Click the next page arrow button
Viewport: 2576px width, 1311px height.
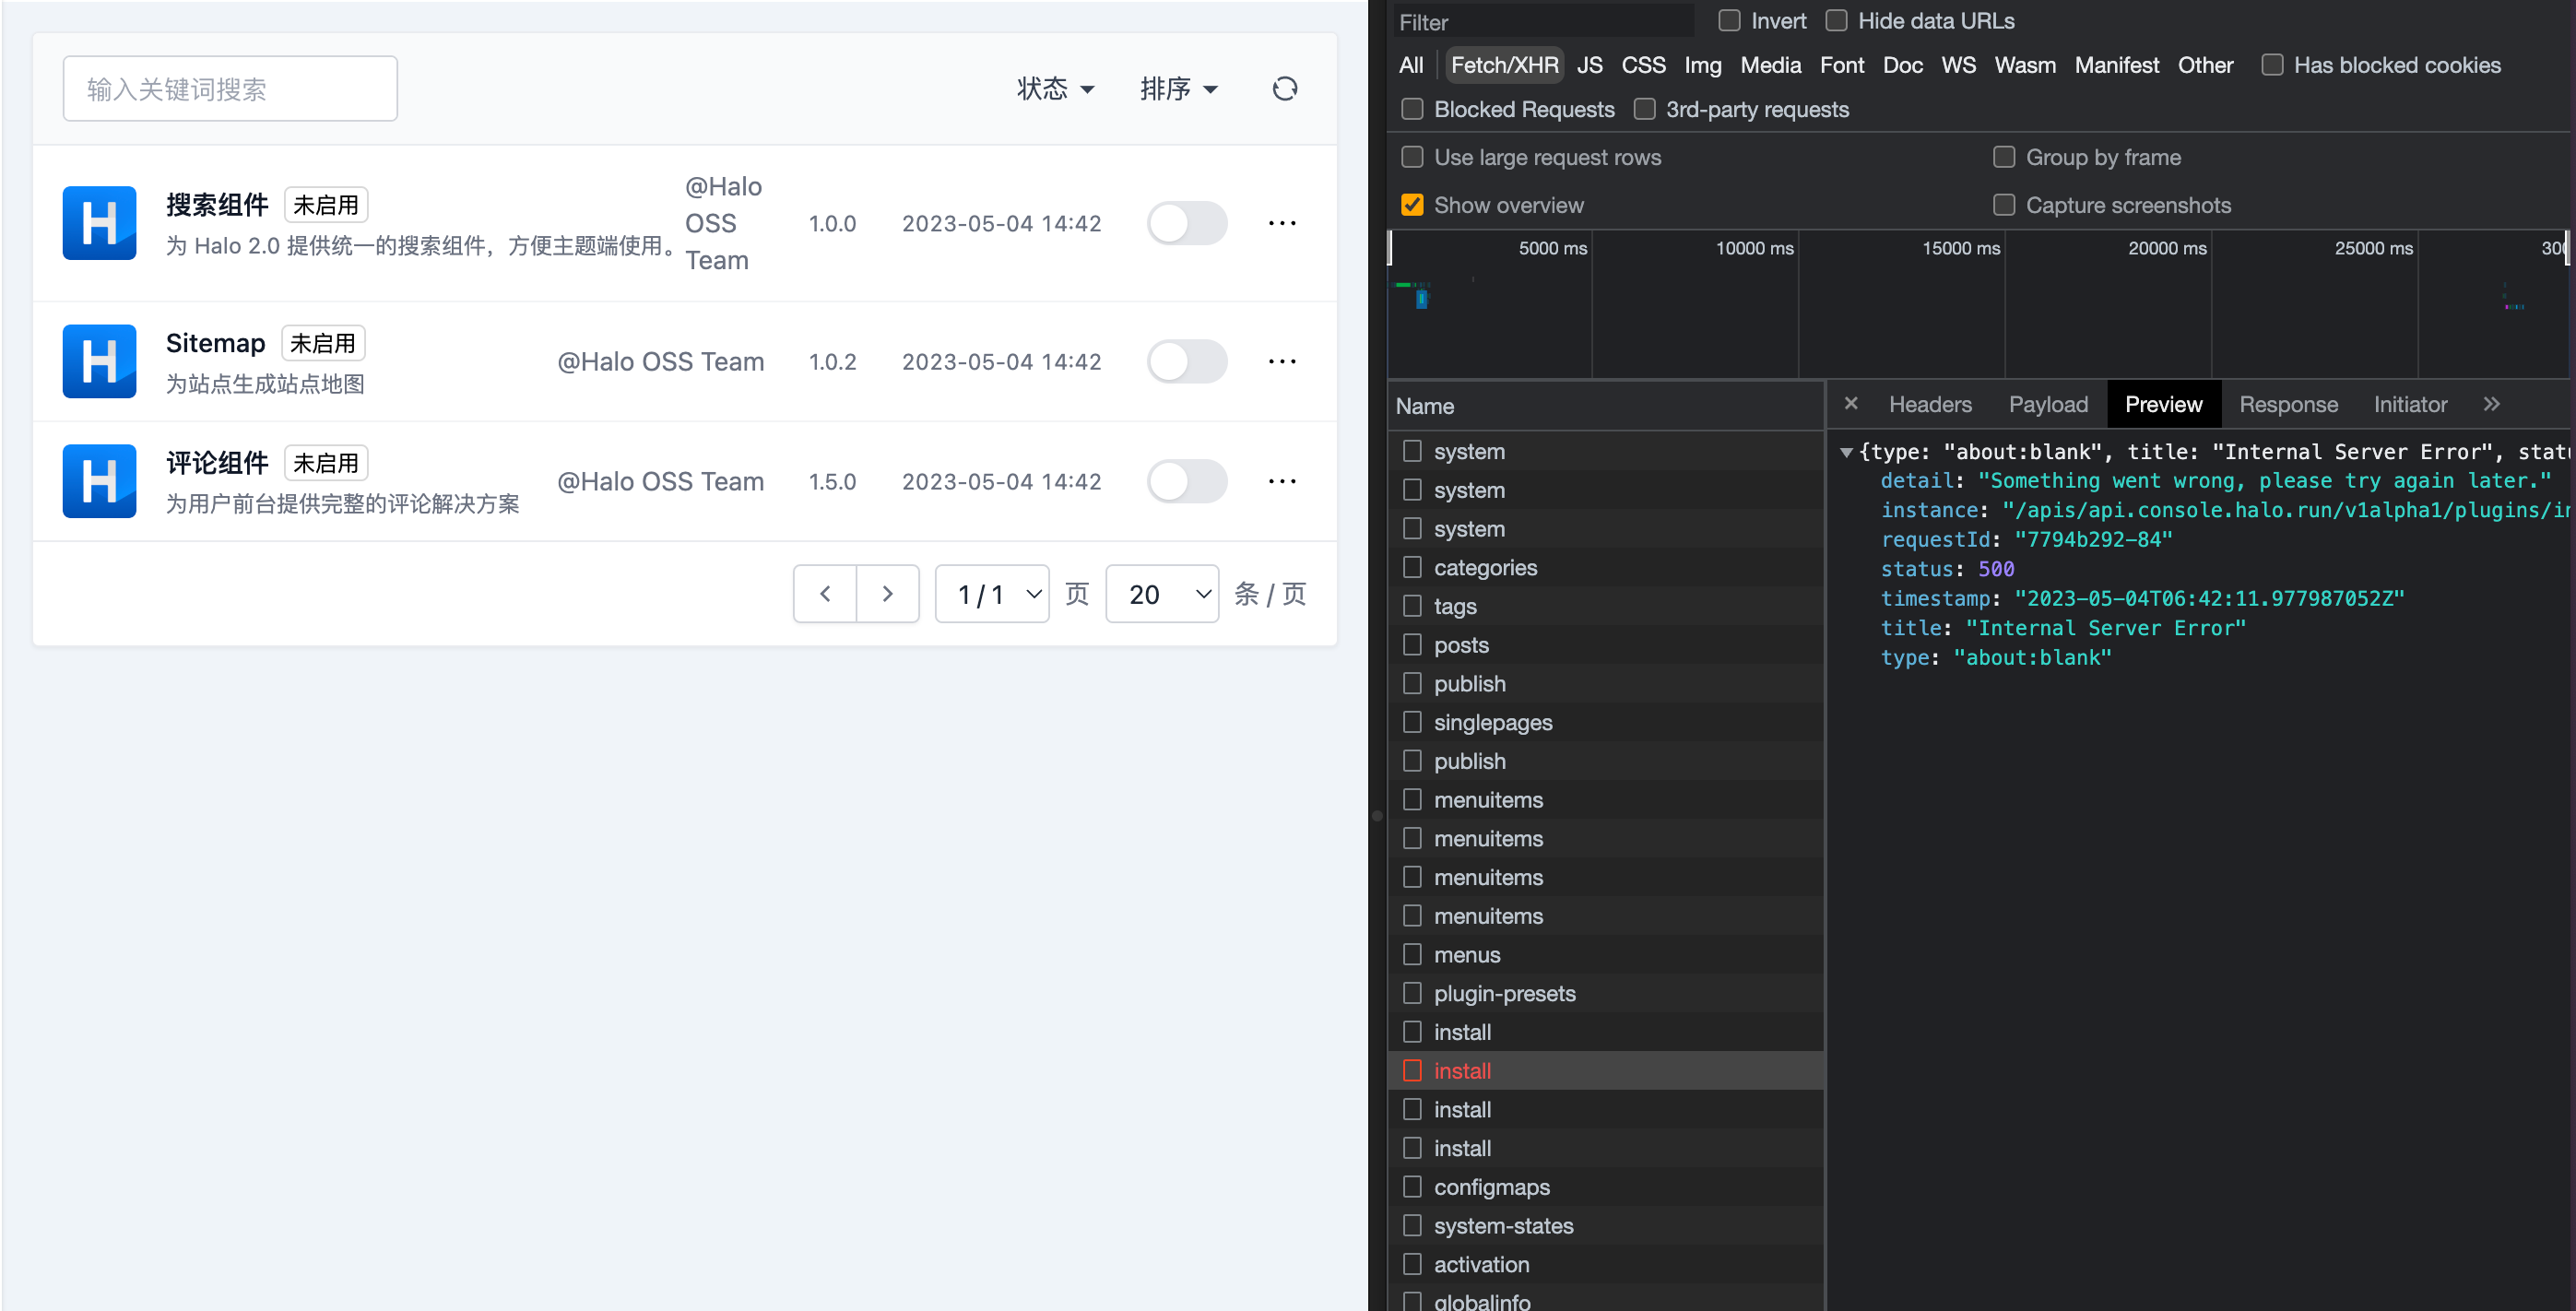pyautogui.click(x=888, y=593)
